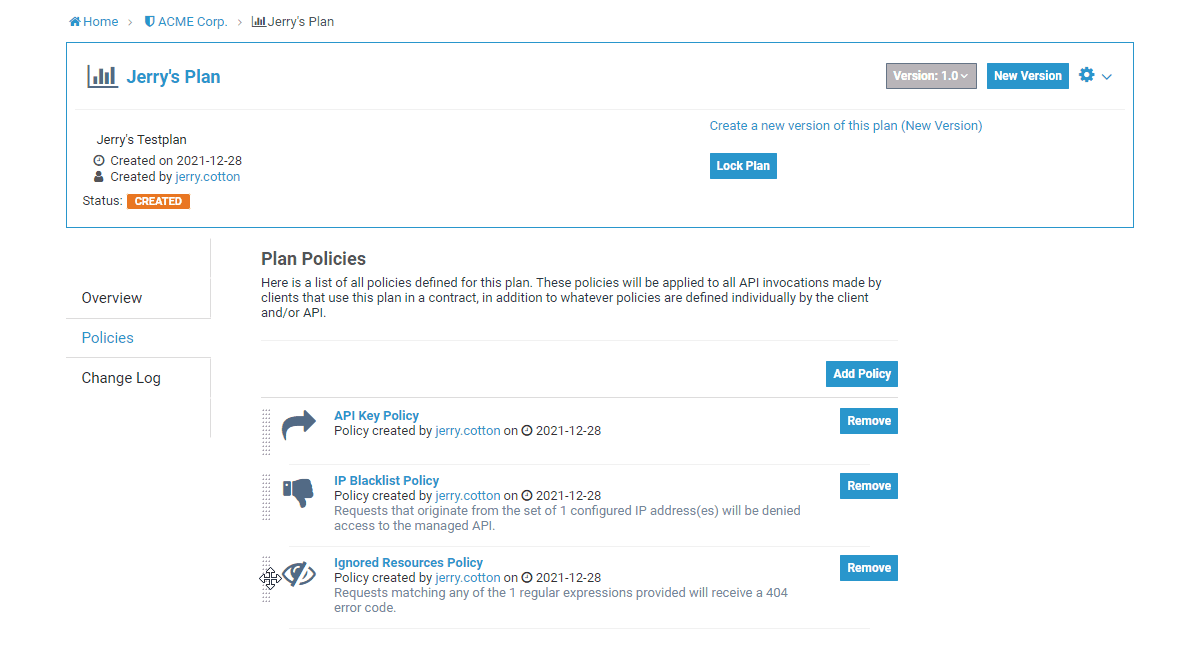The height and width of the screenshot is (660, 1183).
Task: Open jerry.cotton profile link under Created by
Action: click(x=207, y=177)
